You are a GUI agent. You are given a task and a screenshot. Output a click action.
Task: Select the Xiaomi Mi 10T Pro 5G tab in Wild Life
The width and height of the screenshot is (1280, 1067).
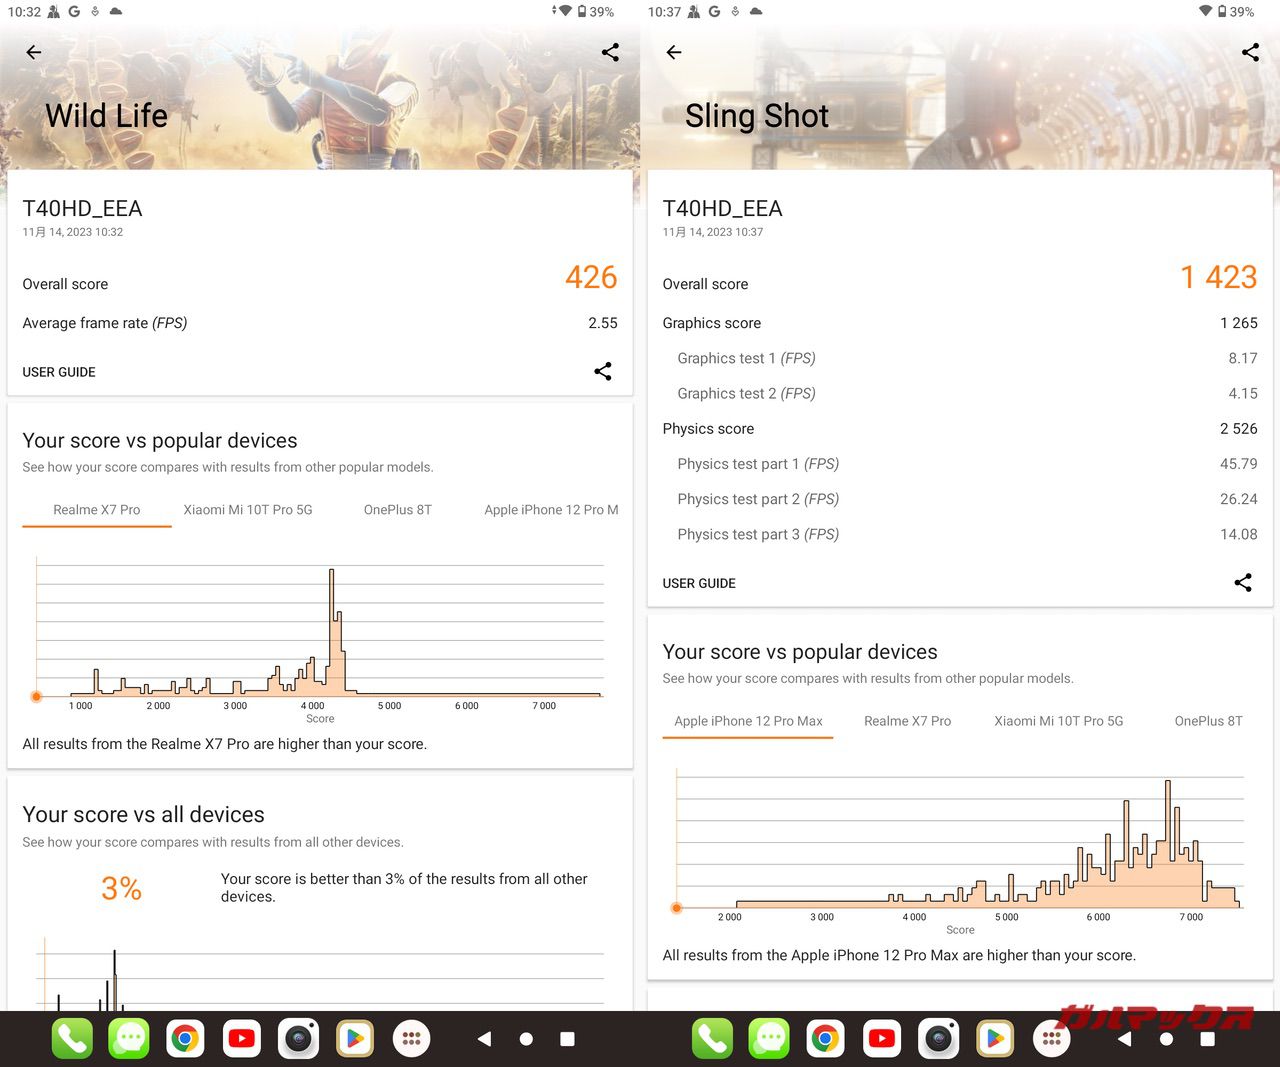[248, 510]
